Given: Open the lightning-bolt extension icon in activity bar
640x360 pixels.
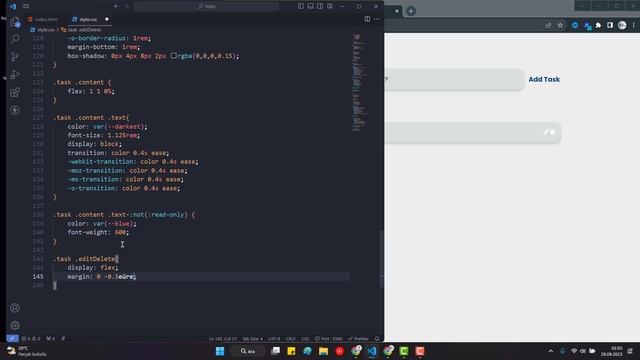Looking at the screenshot, I should 15,110.
